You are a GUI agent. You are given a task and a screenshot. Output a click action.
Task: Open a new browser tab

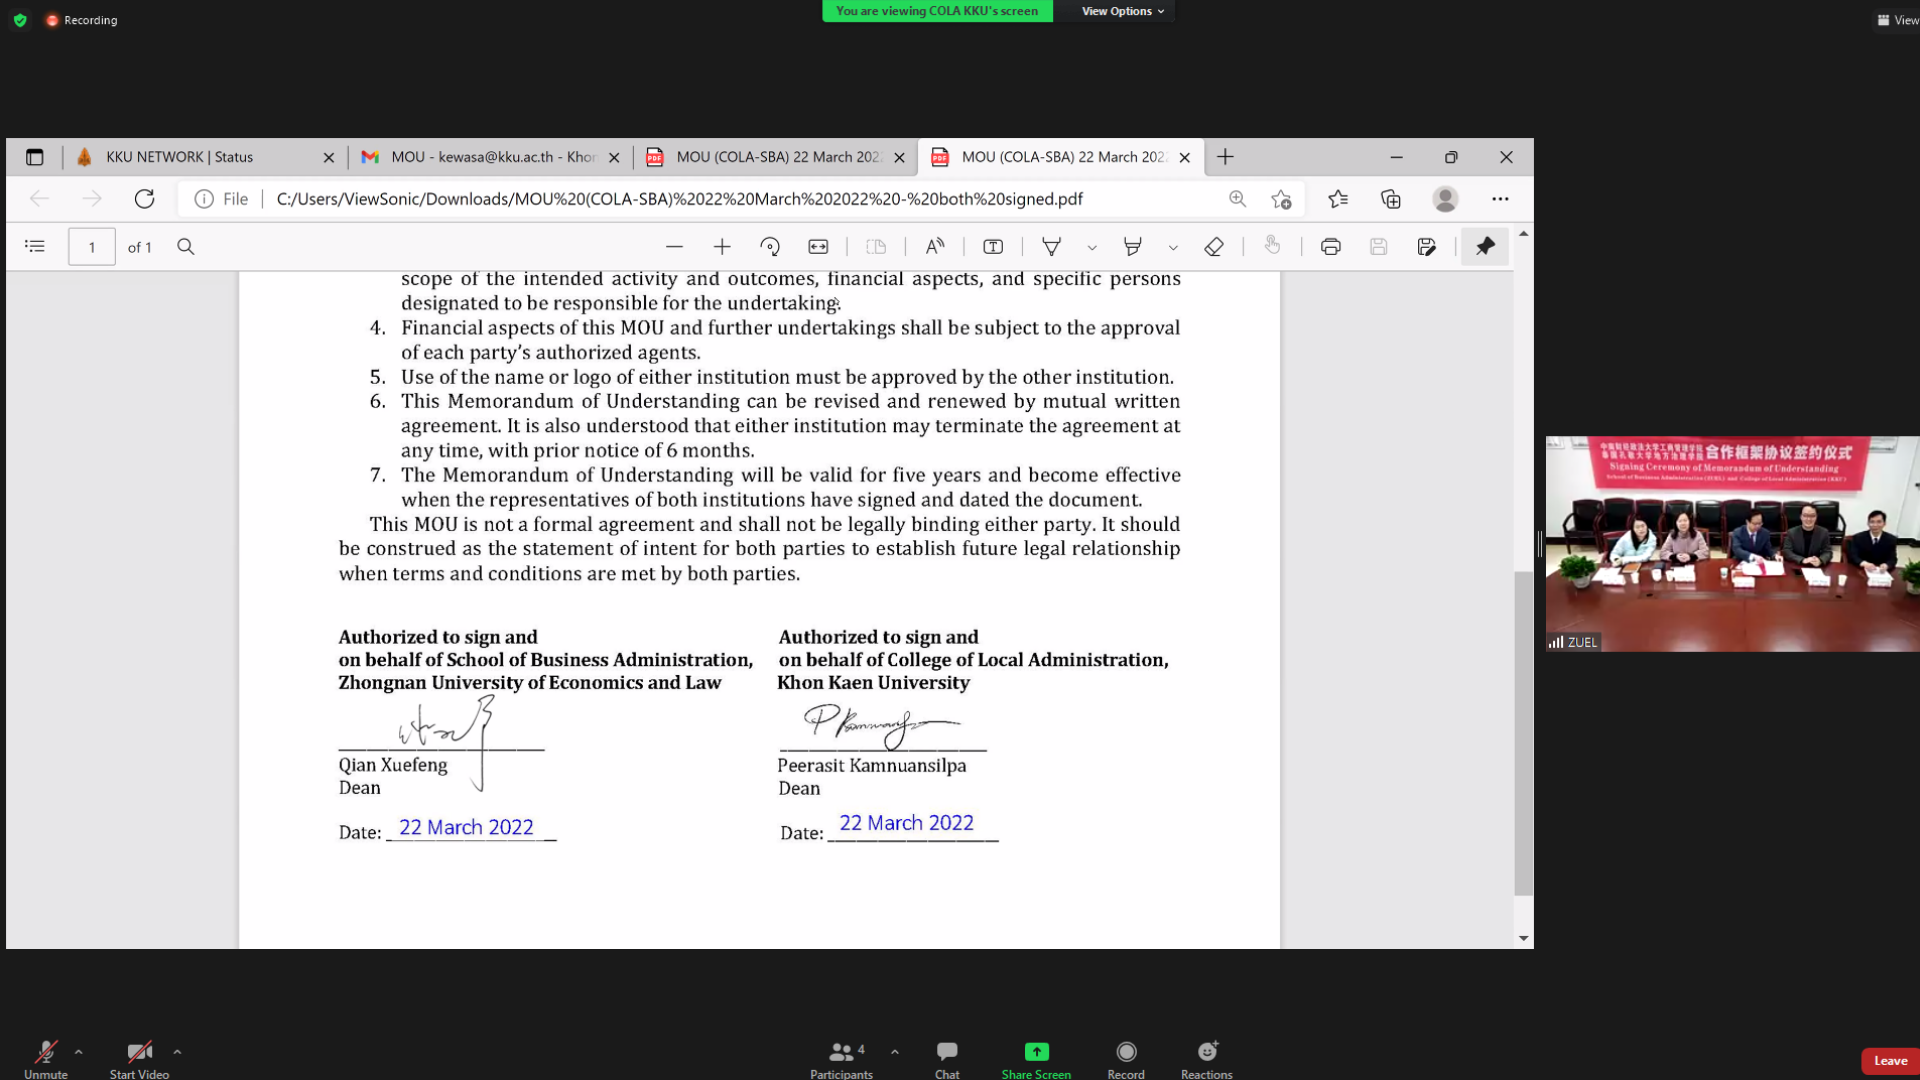[1225, 157]
